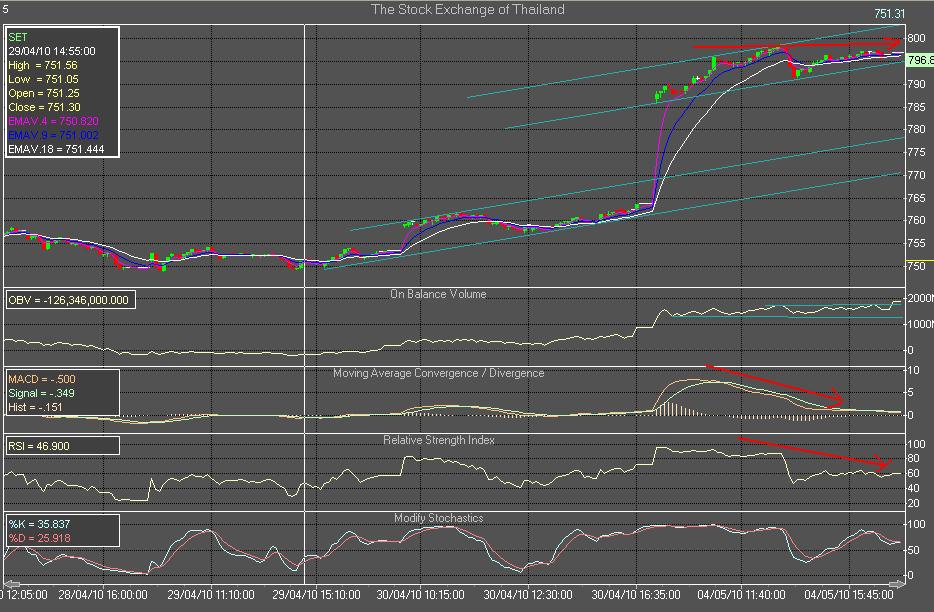
Task: Click the 780 price axis label
Action: tap(916, 129)
